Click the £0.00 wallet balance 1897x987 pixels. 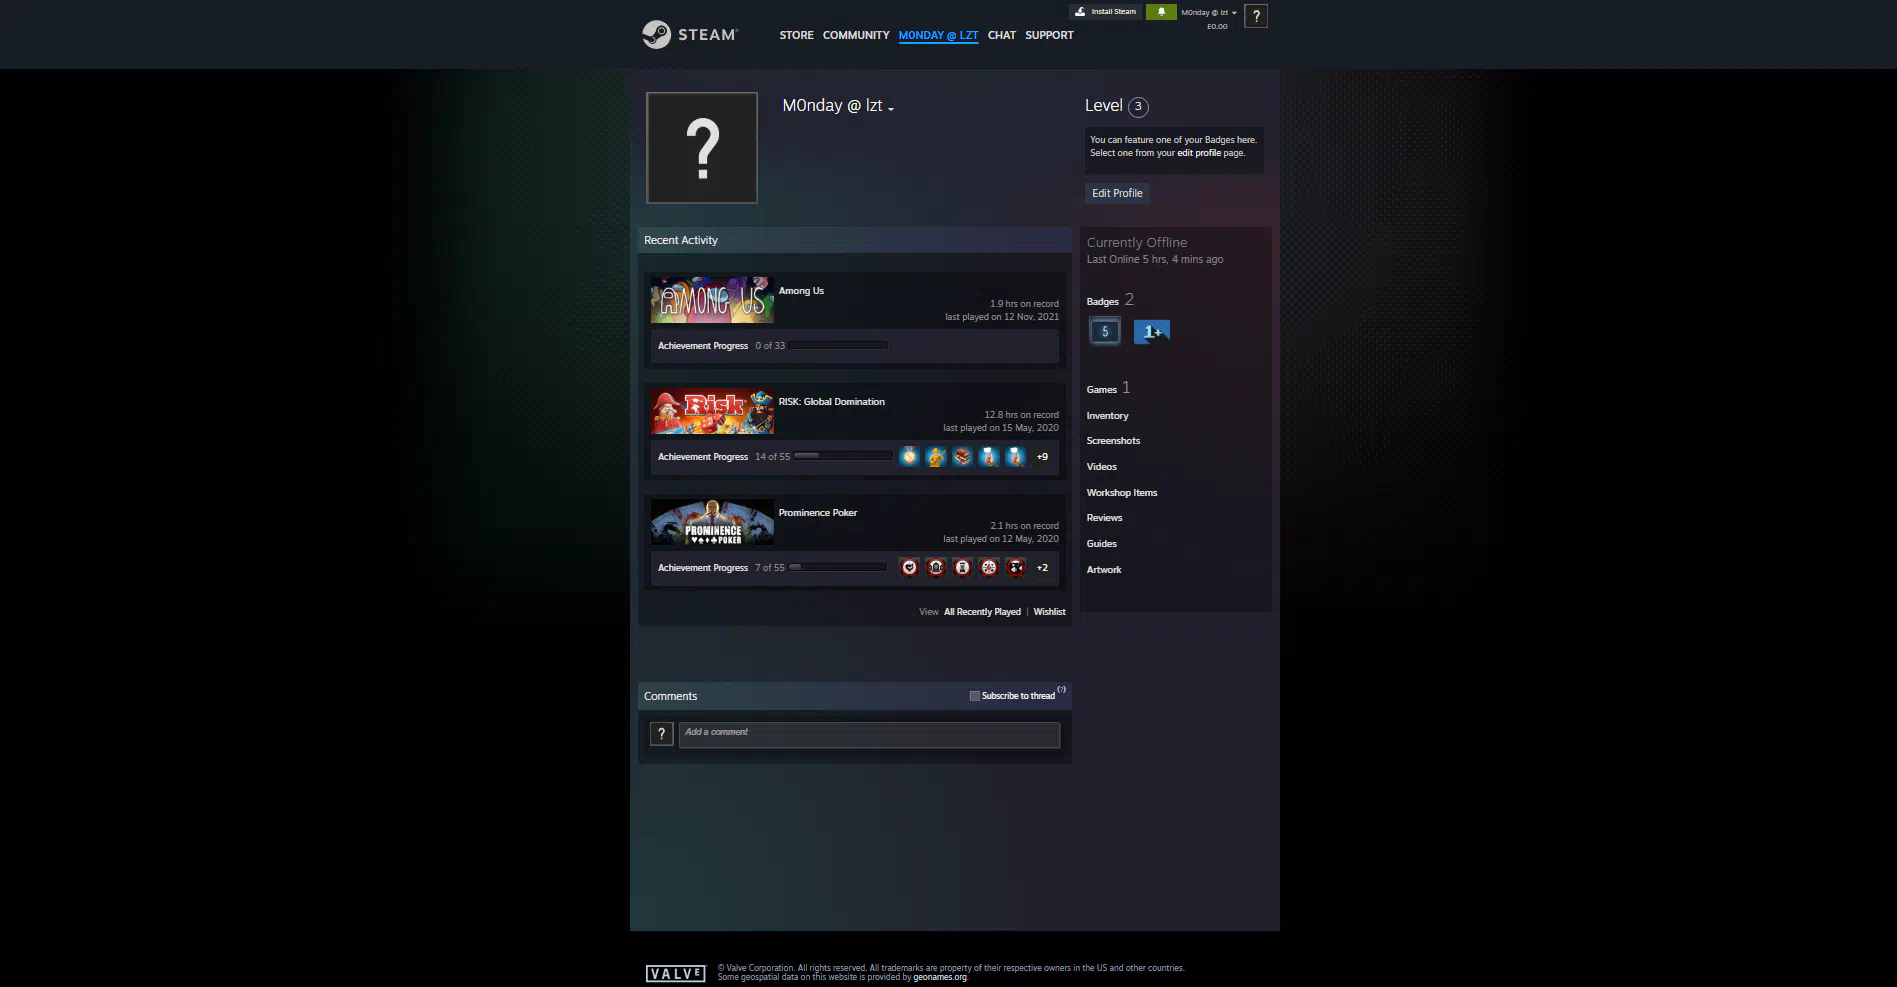pos(1217,27)
